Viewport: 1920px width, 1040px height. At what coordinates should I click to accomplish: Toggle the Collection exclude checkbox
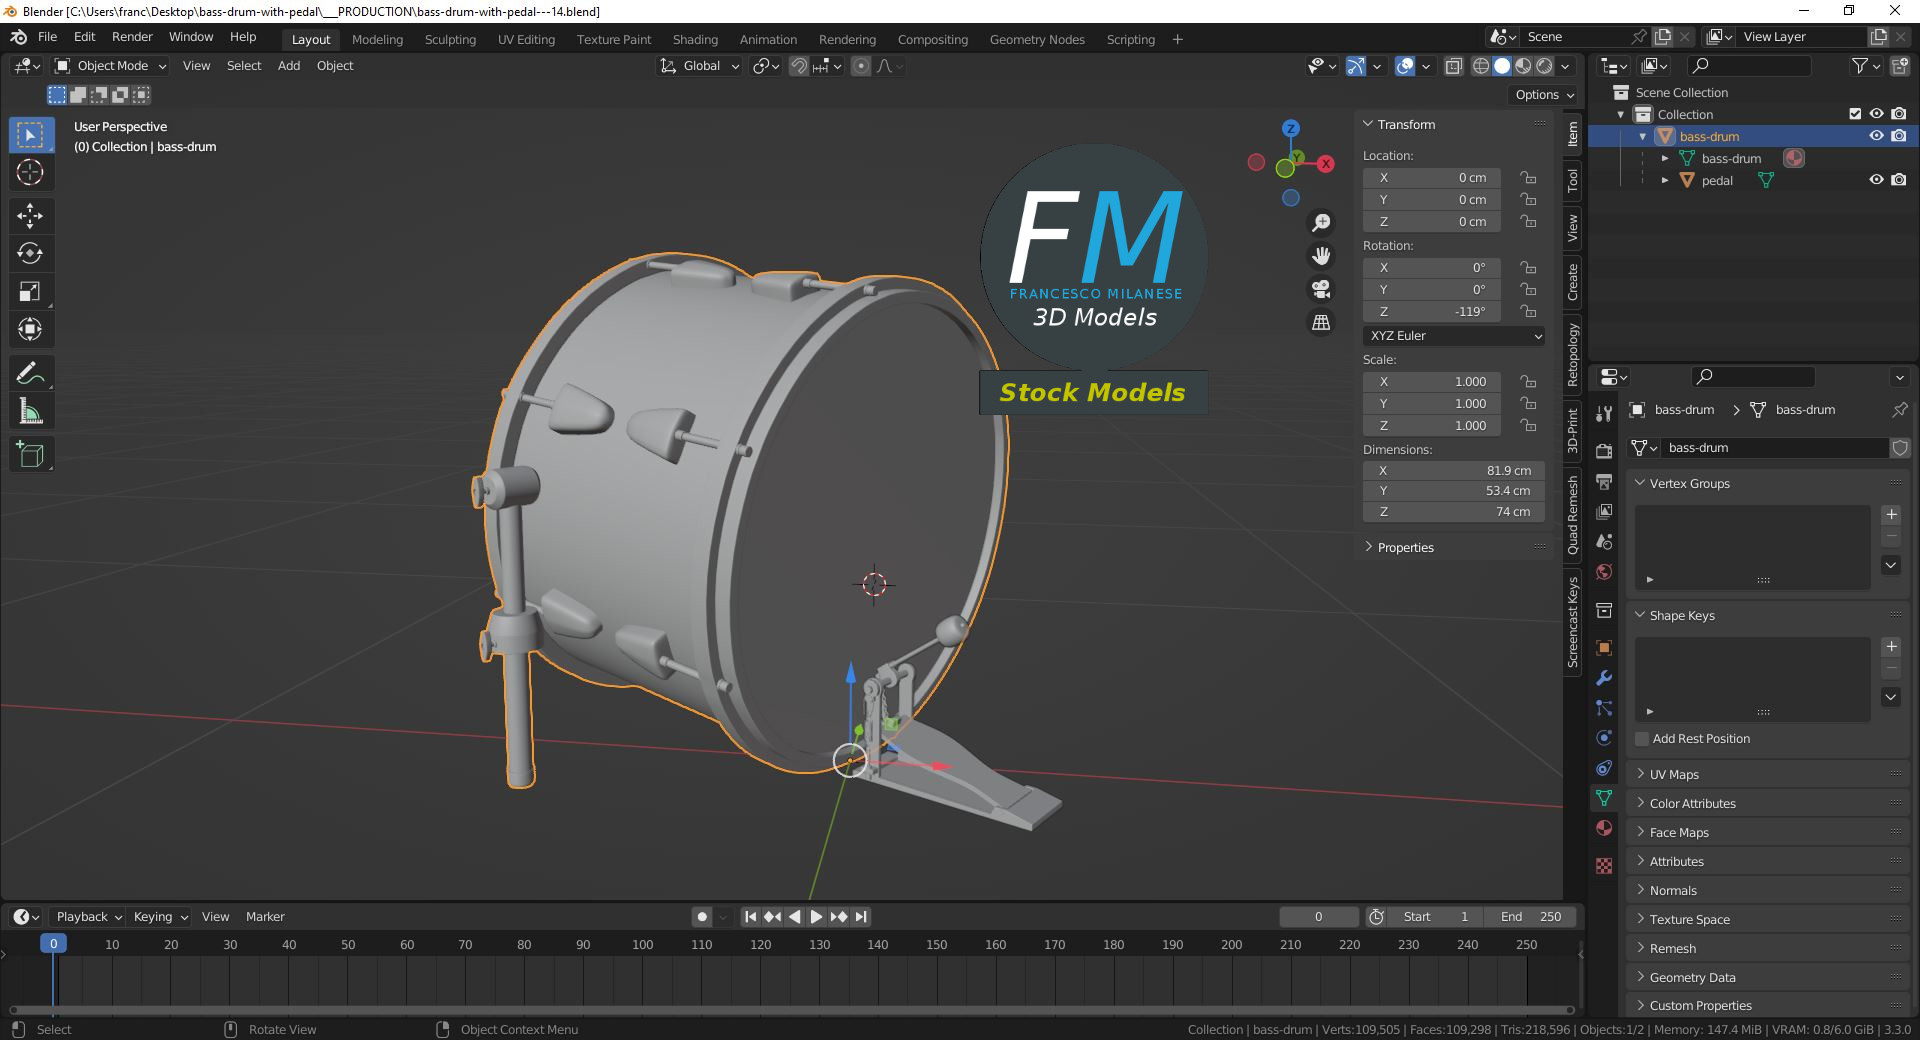coord(1855,114)
